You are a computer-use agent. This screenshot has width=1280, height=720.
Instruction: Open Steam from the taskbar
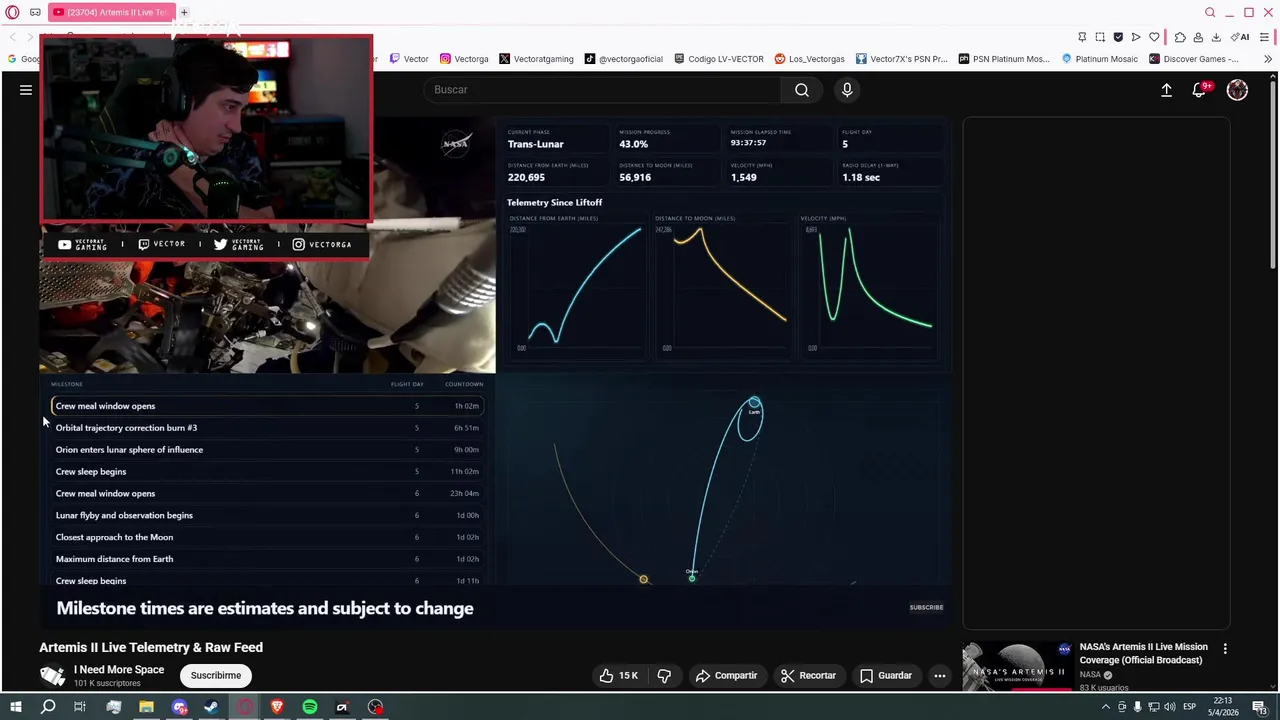211,707
